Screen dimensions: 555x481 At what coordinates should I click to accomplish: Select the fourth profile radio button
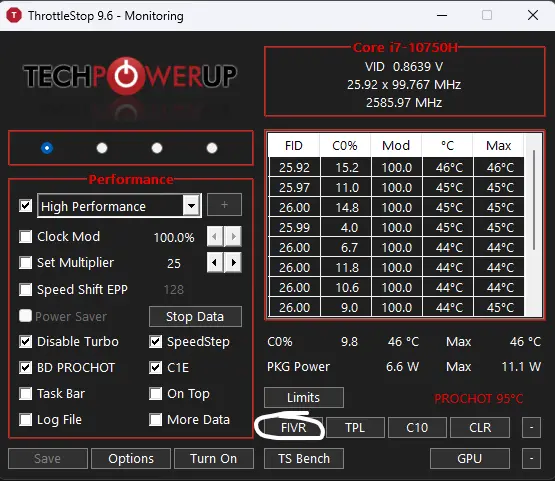[x=212, y=148]
